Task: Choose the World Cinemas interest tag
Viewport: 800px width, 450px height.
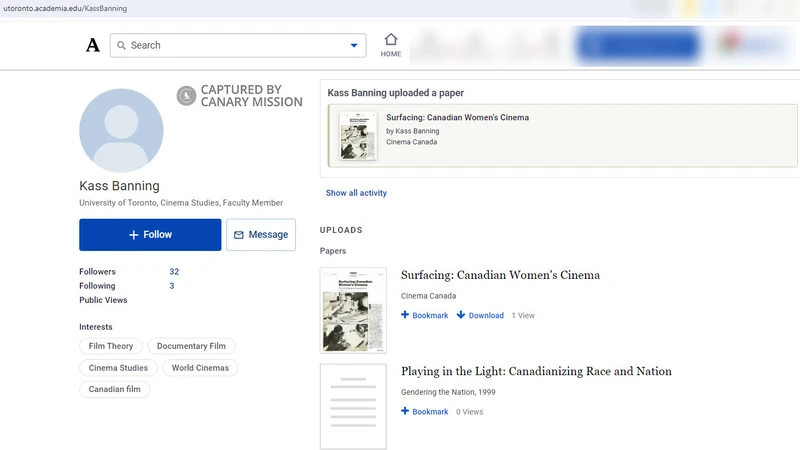Action: [x=200, y=368]
